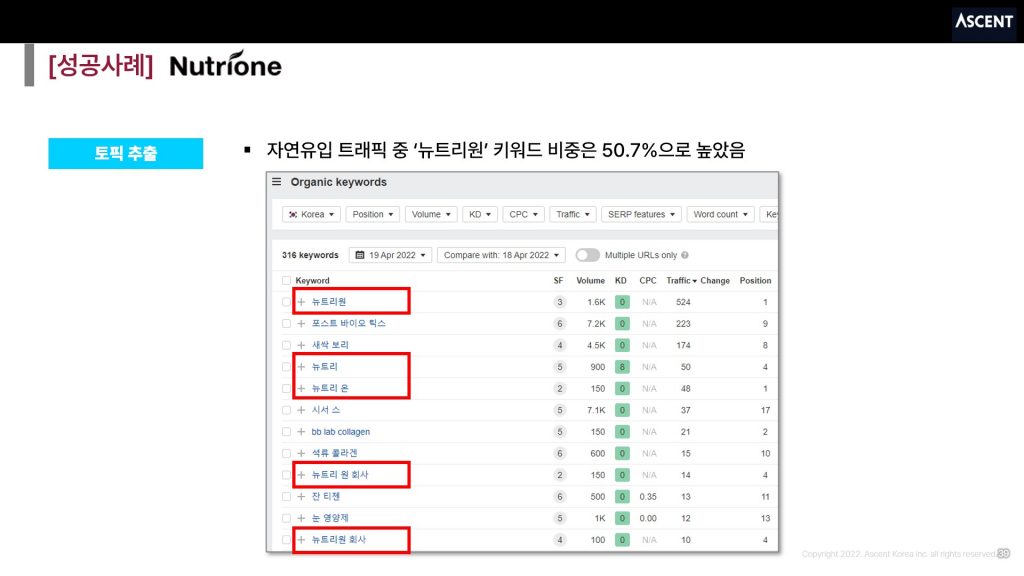Open the bb lab collagen keyword link

(340, 432)
